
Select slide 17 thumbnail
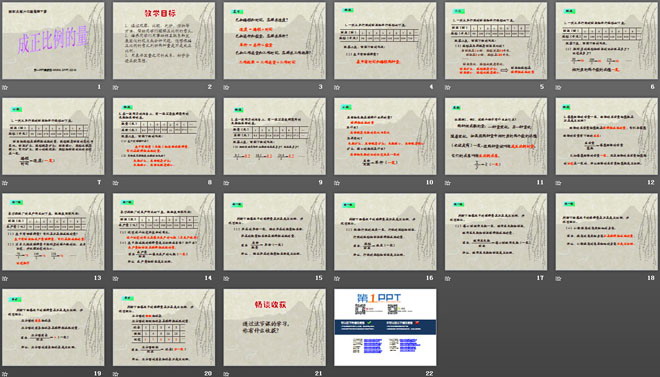496,232
